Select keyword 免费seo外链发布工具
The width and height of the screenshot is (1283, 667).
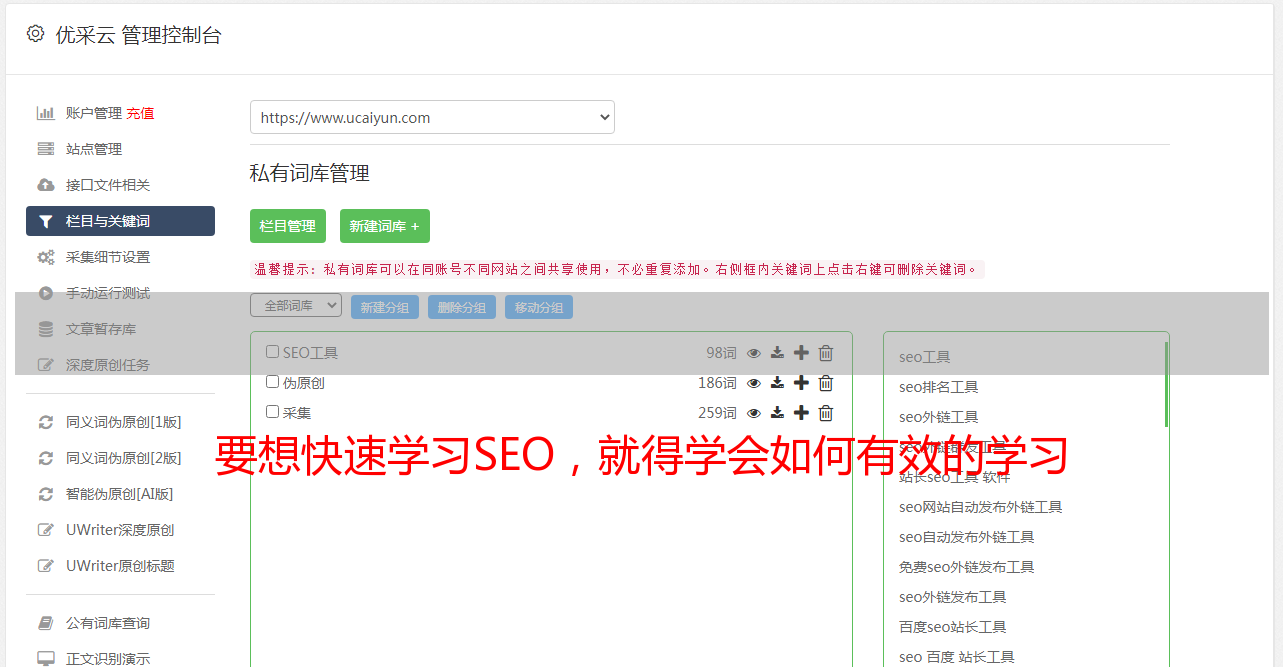967,567
